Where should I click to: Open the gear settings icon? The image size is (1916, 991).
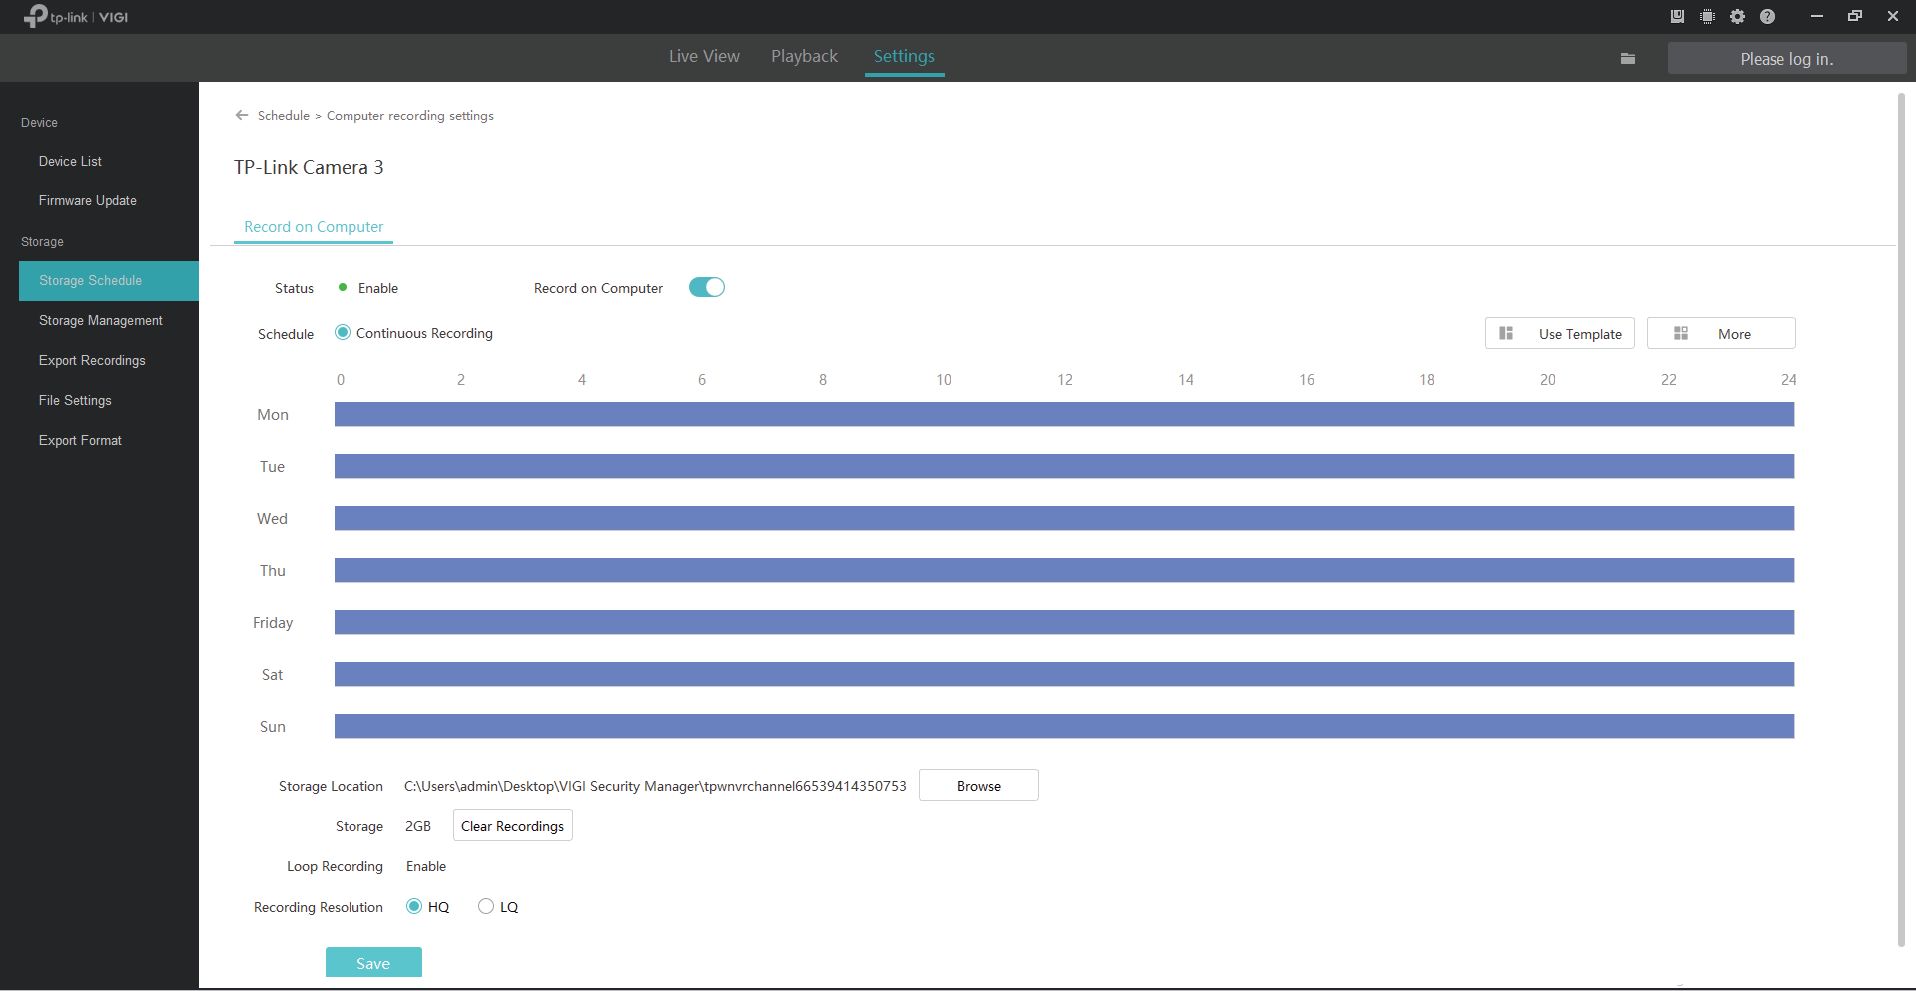[x=1737, y=16]
